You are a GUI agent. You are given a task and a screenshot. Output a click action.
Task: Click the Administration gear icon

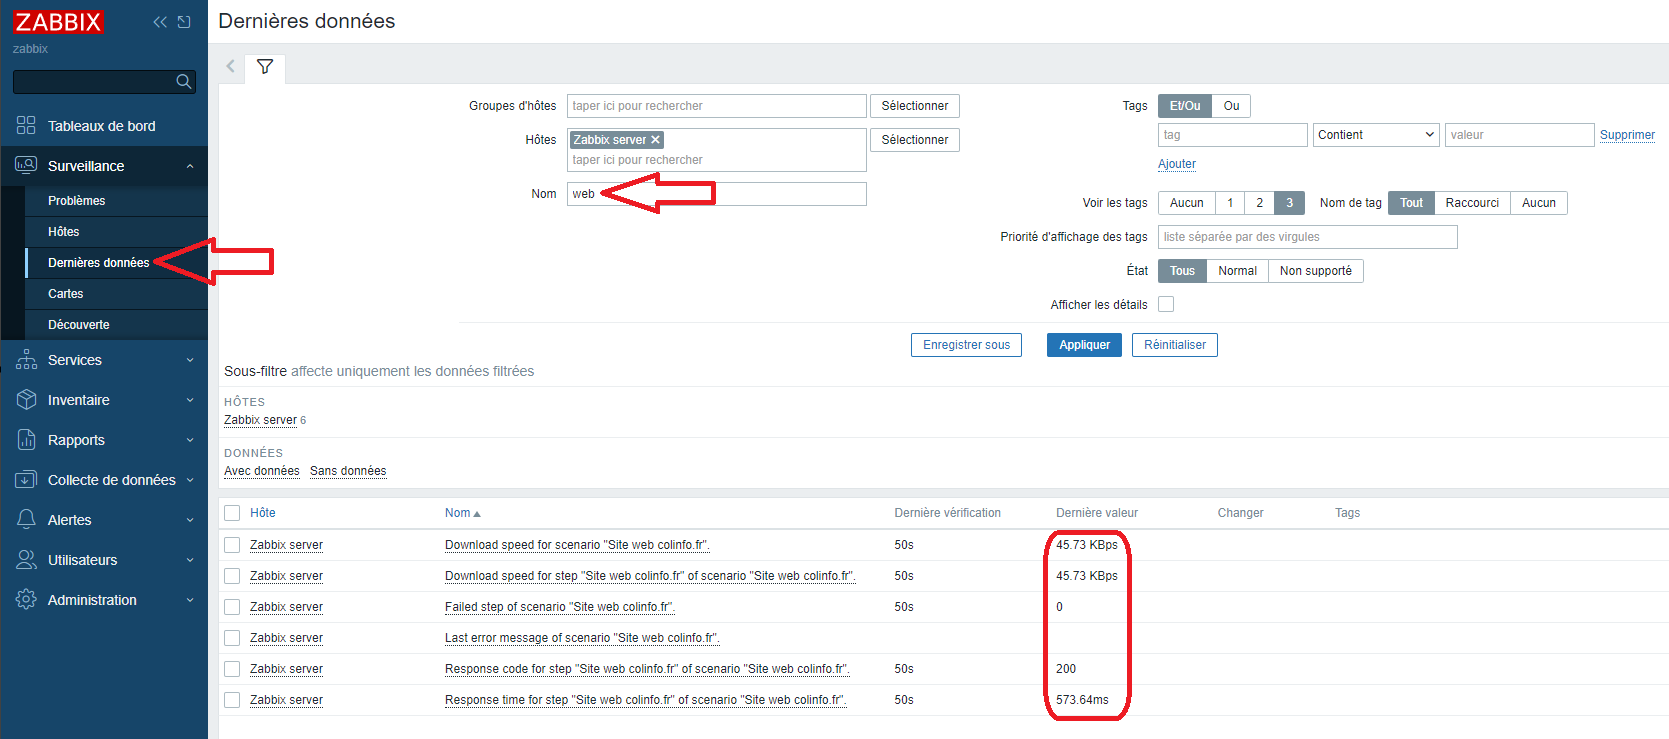pos(26,600)
